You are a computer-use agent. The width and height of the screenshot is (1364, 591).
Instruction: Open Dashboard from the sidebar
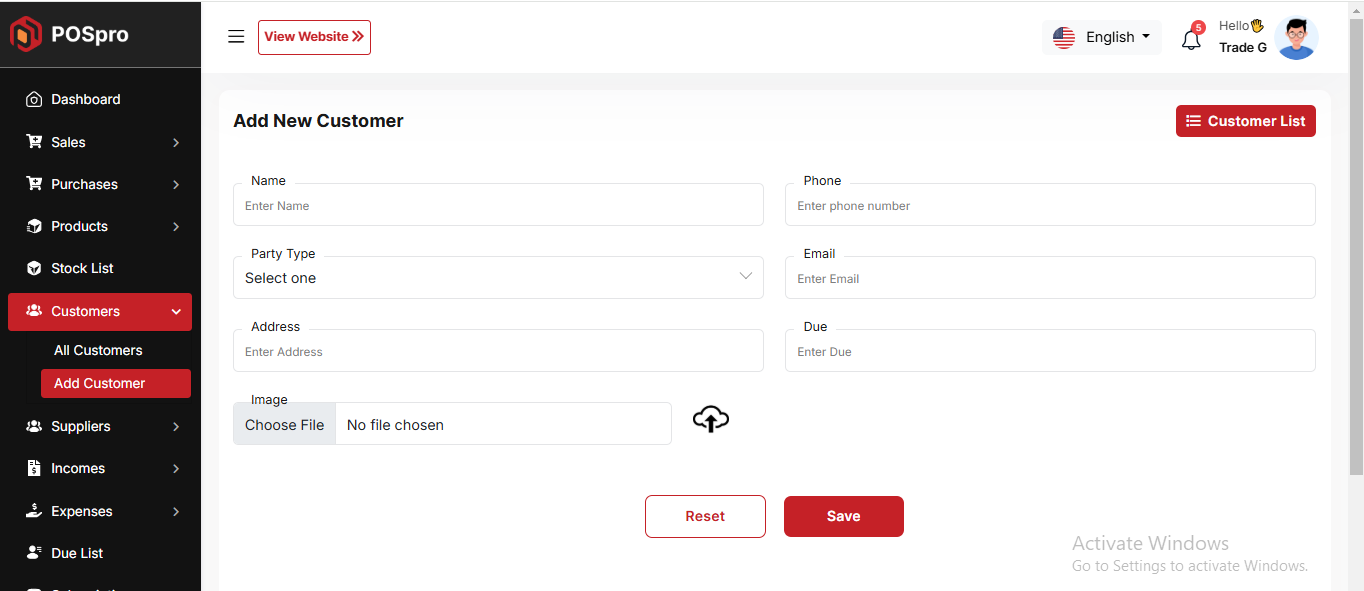[86, 99]
